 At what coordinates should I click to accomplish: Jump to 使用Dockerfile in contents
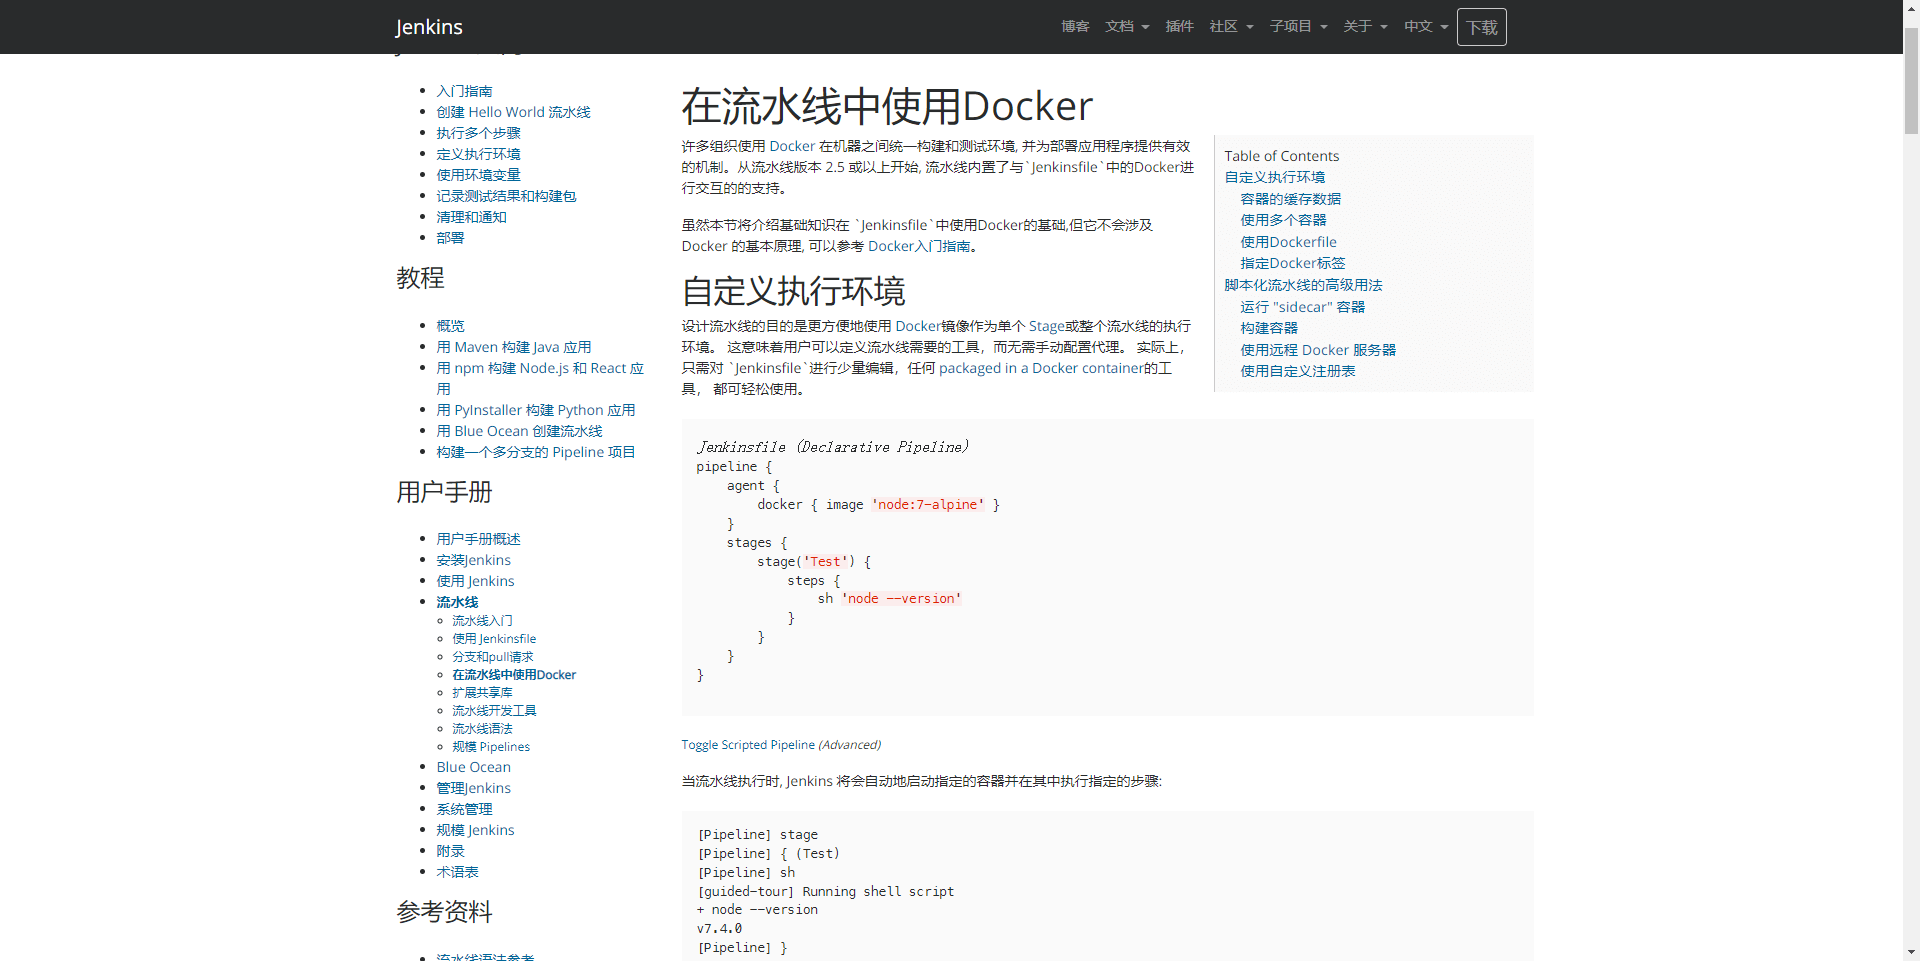(1288, 242)
